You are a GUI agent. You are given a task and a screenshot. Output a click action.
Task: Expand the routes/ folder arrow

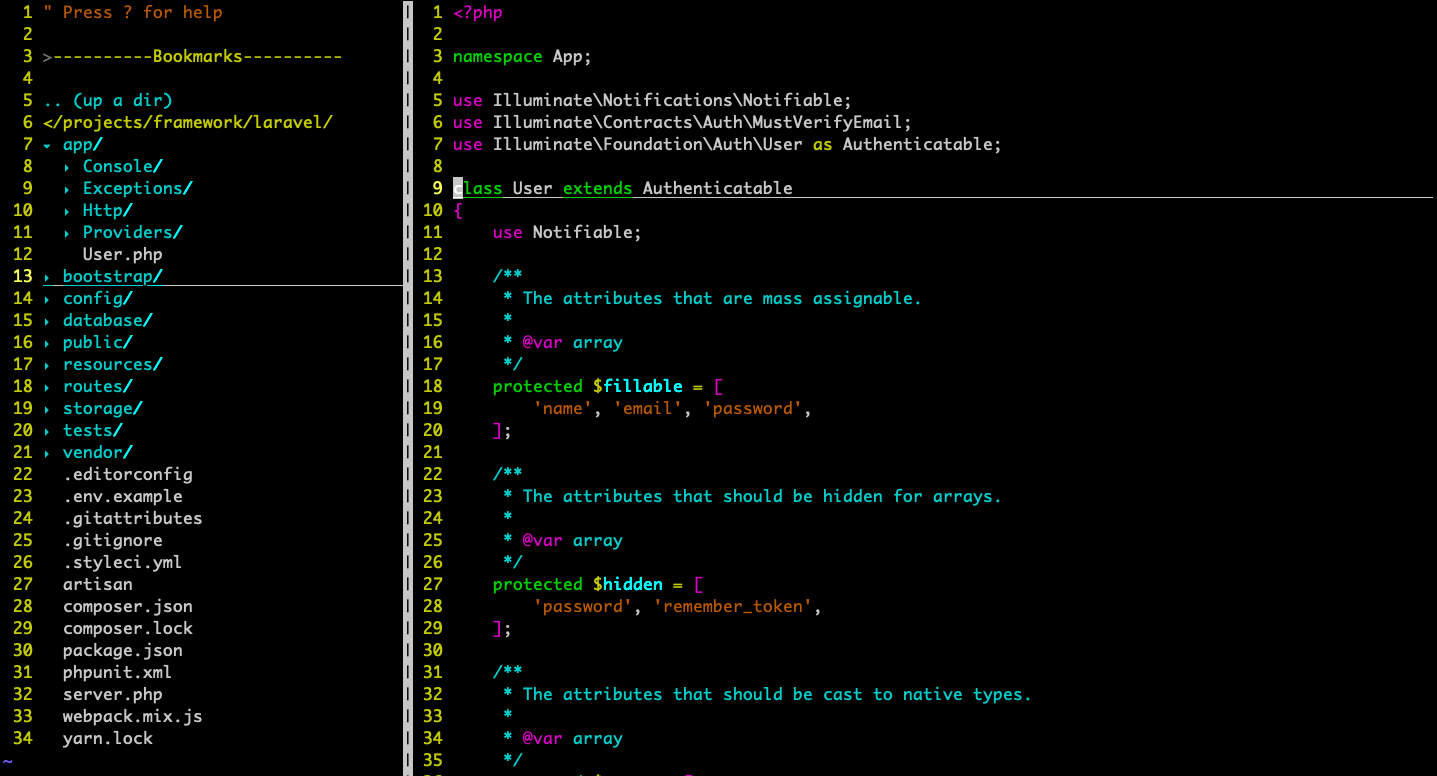click(x=47, y=387)
